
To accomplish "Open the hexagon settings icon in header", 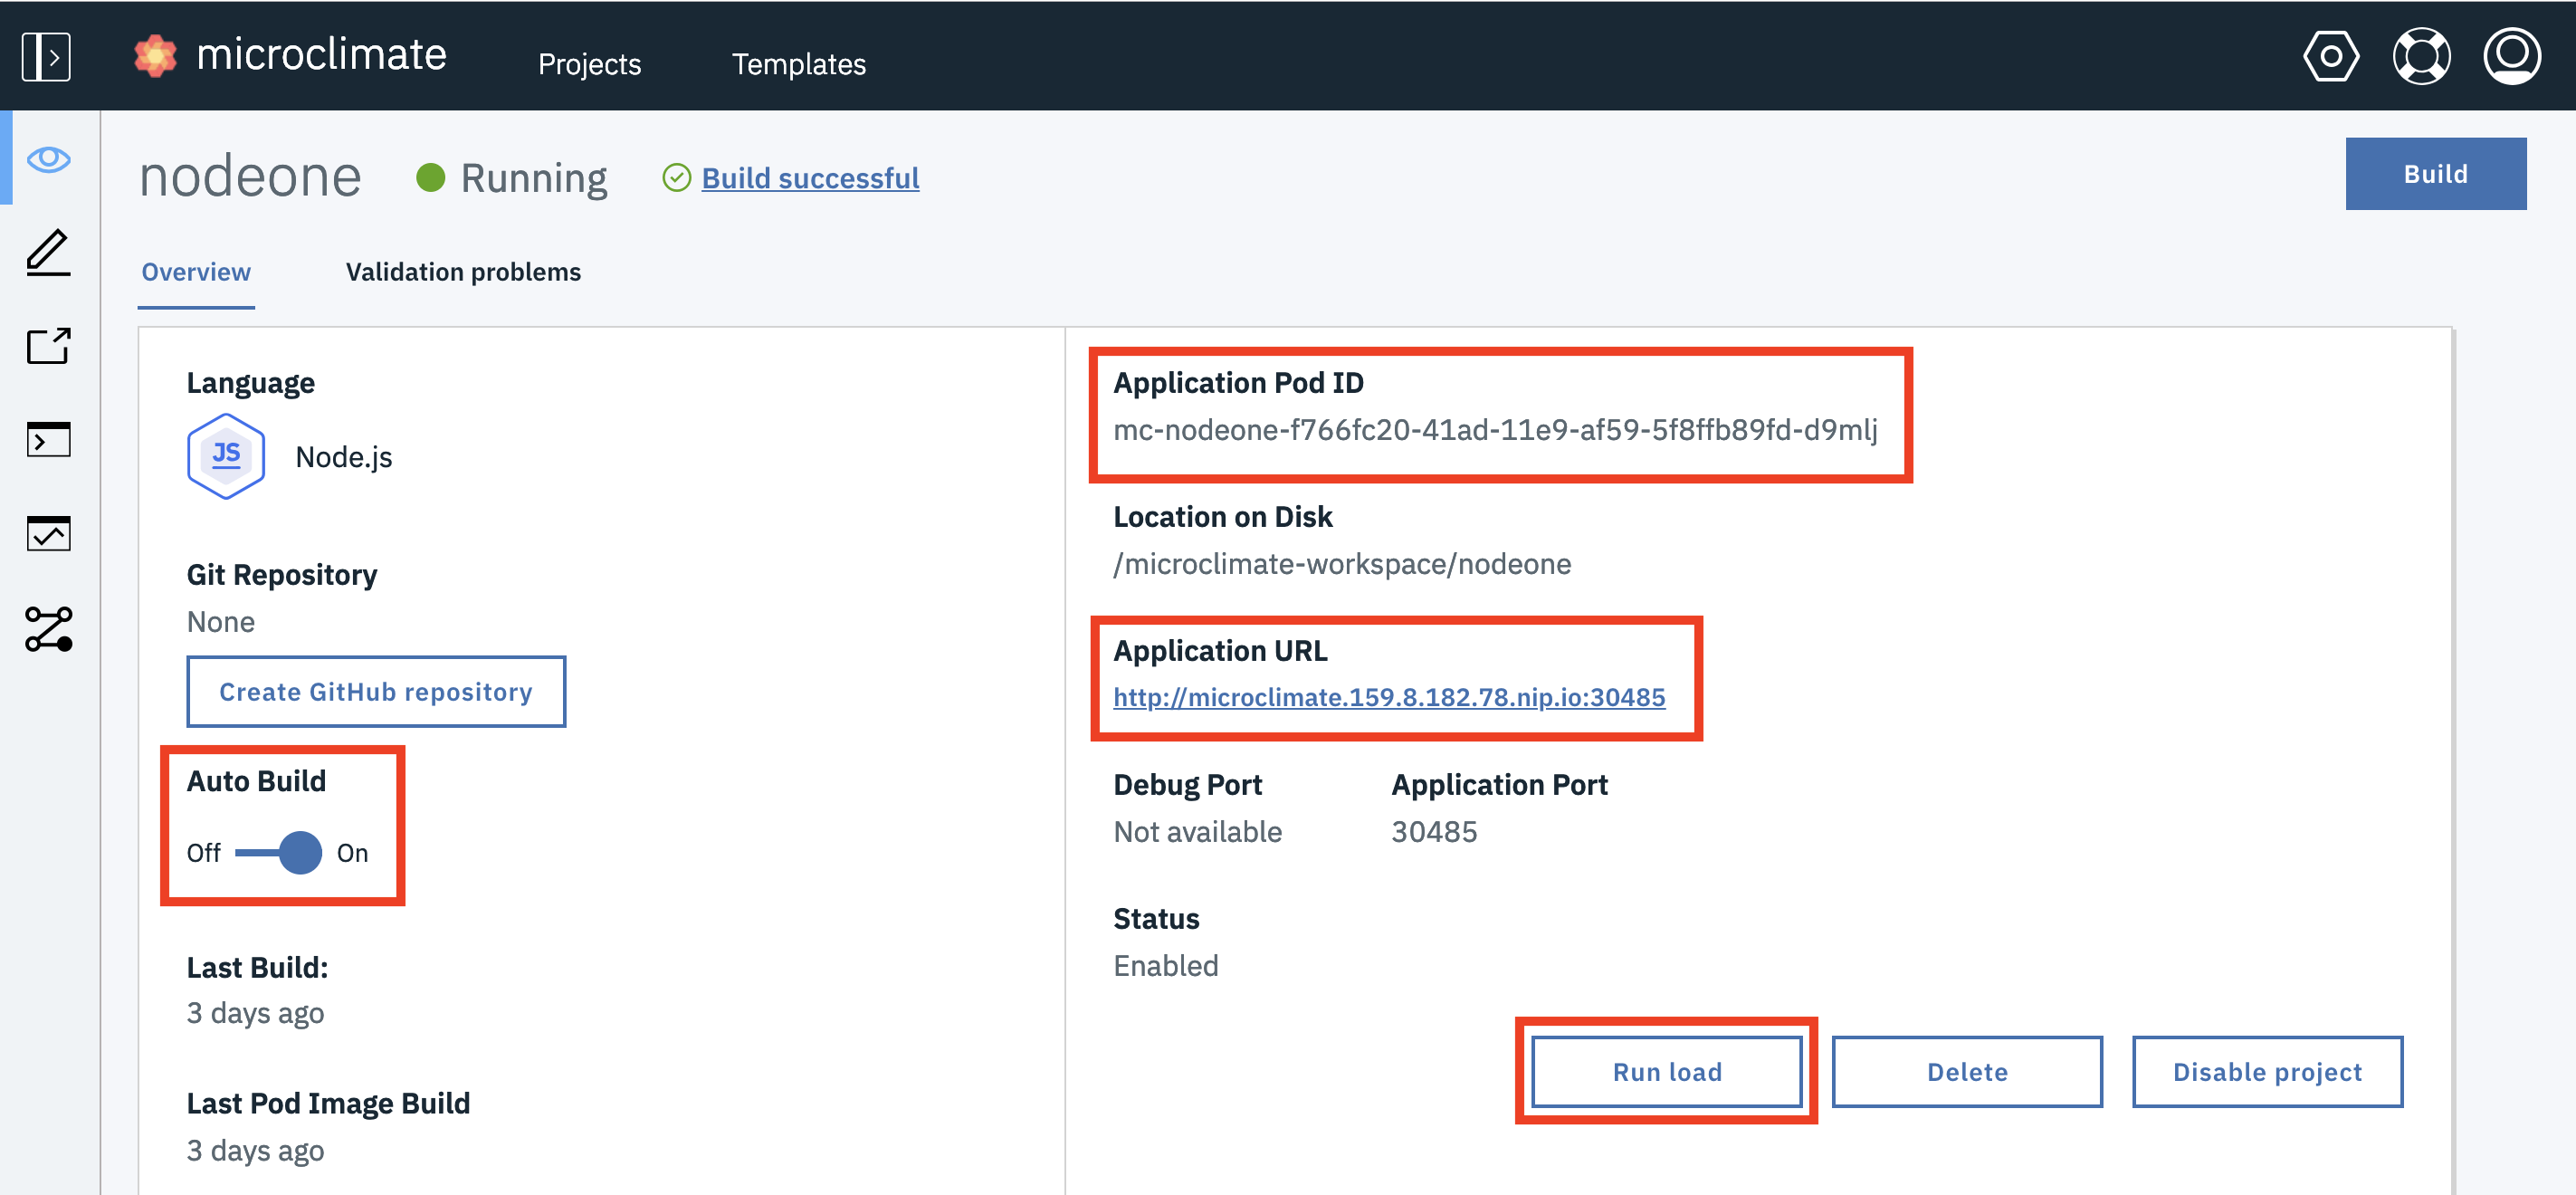I will (2330, 57).
